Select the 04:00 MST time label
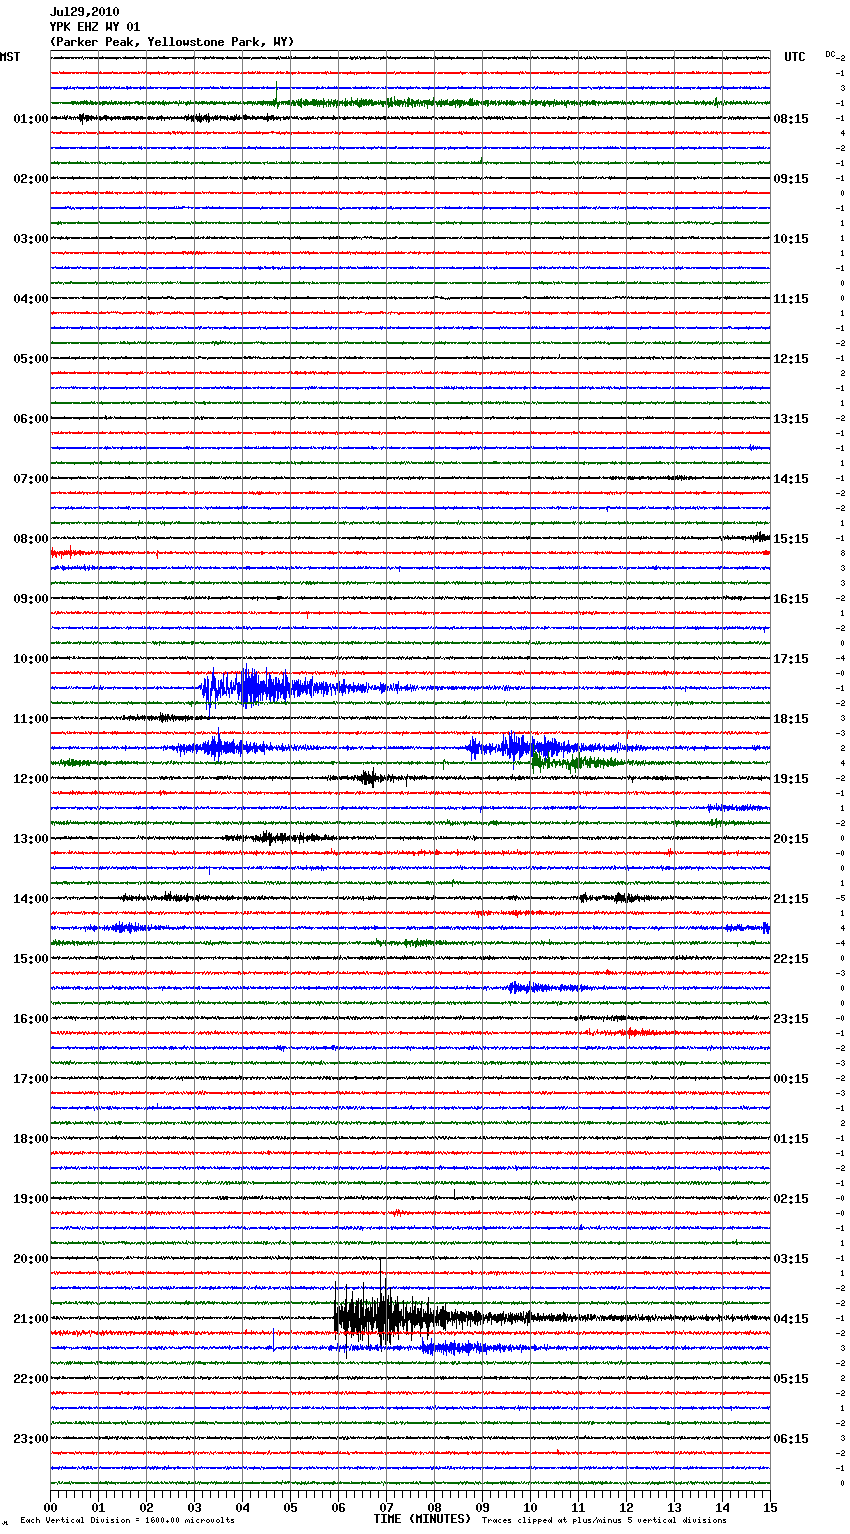 pyautogui.click(x=31, y=299)
